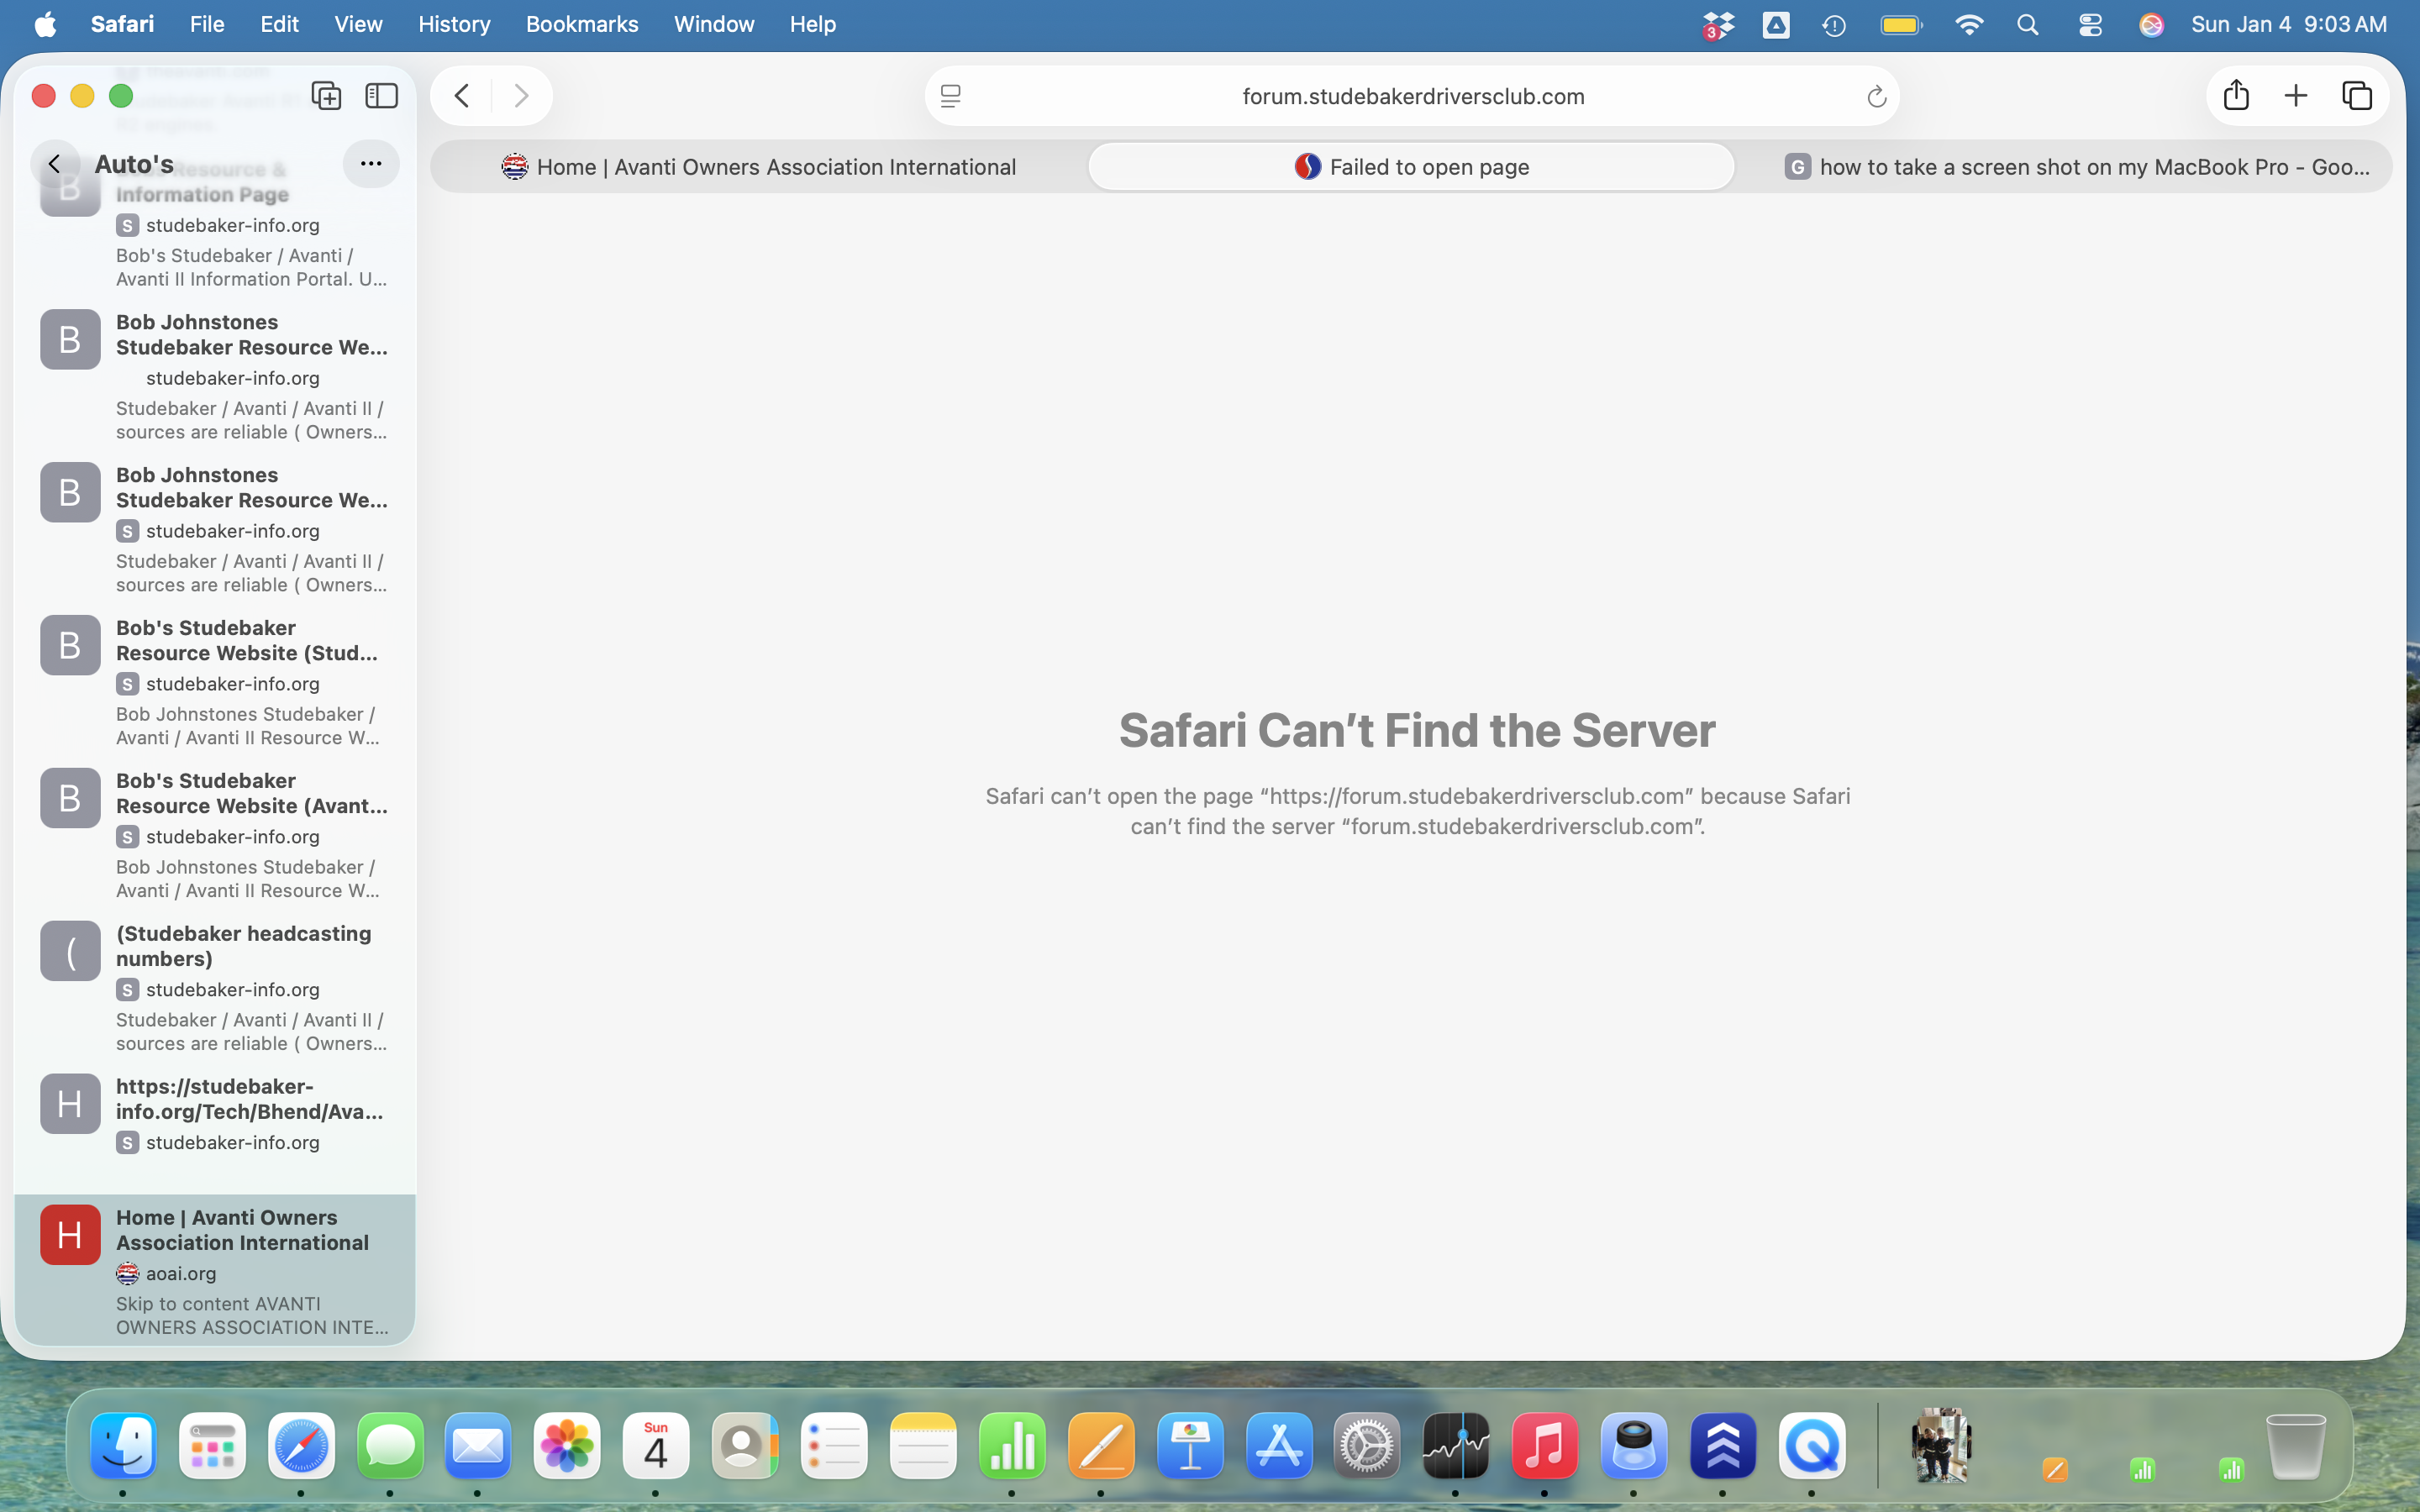Click the new tab group icon

click(326, 96)
